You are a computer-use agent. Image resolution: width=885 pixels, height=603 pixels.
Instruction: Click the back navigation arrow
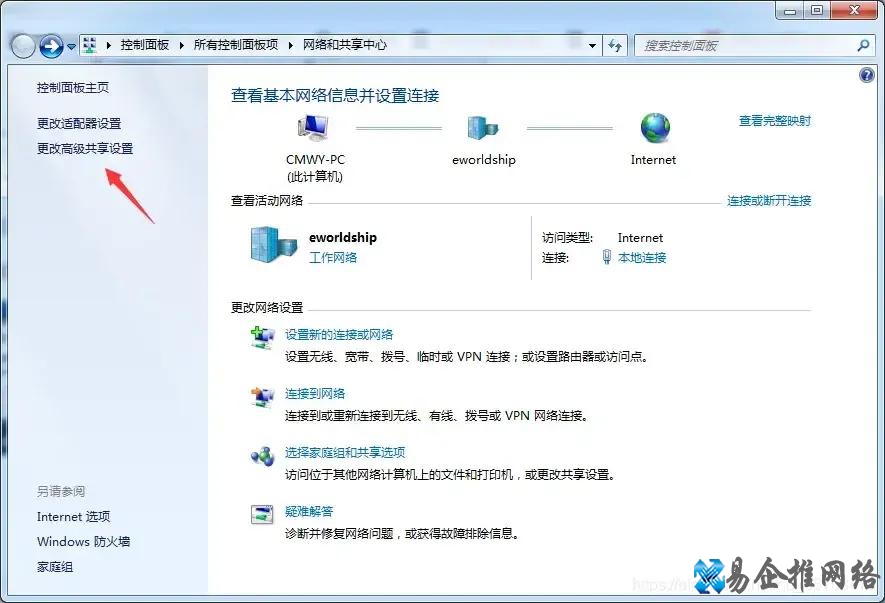22,45
